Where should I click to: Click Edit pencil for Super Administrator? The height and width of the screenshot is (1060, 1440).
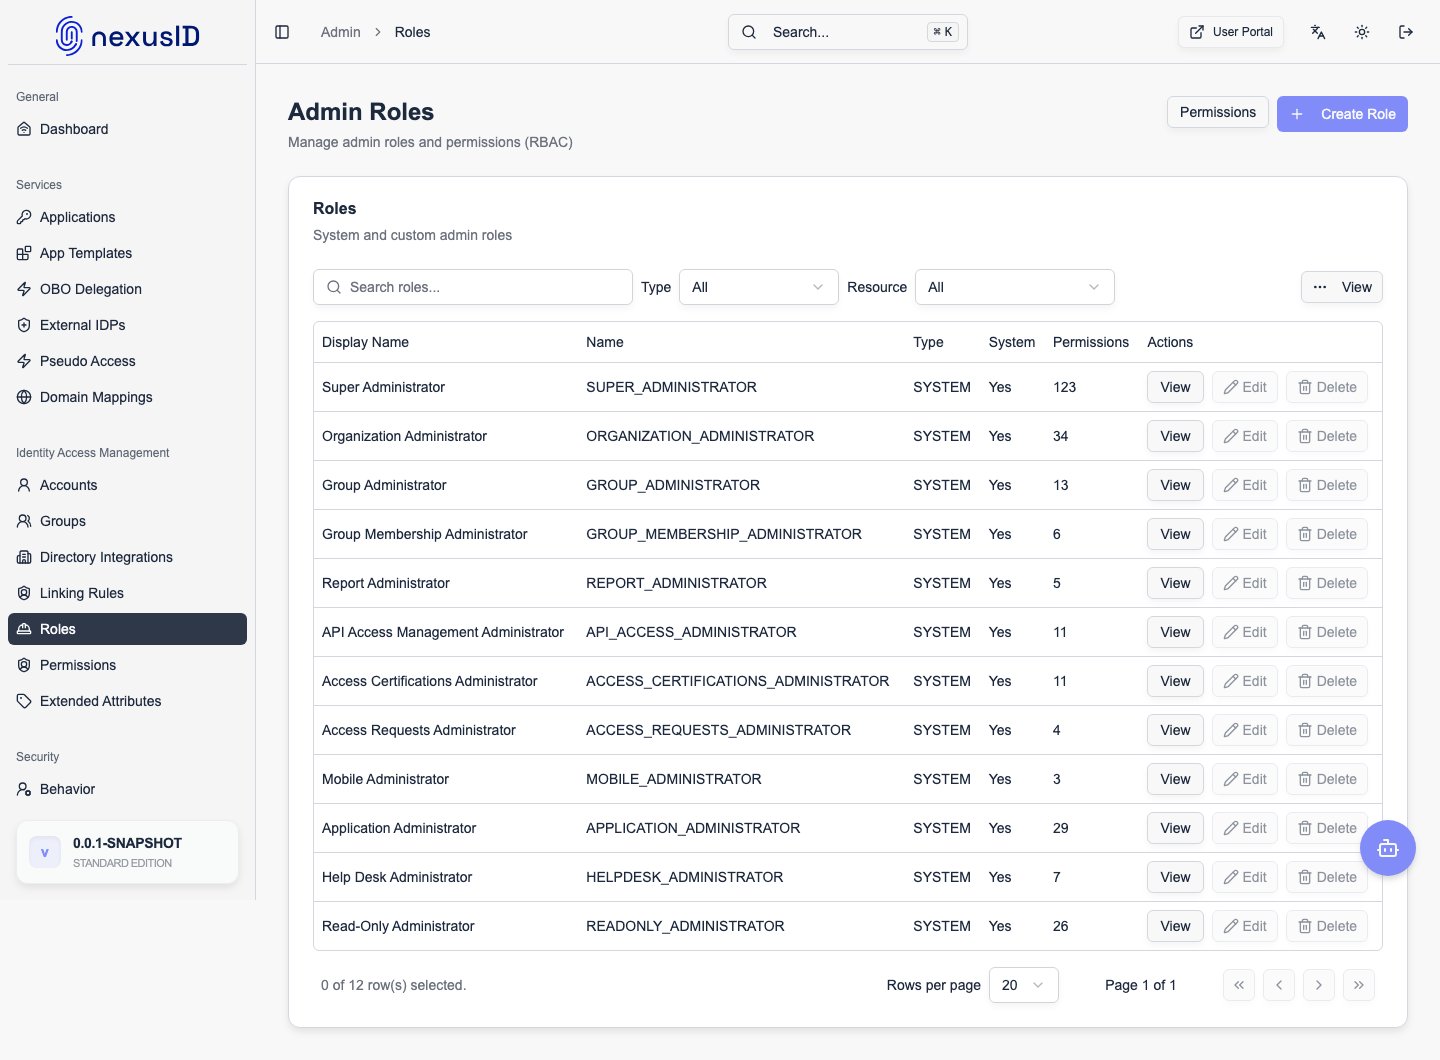[1245, 387]
